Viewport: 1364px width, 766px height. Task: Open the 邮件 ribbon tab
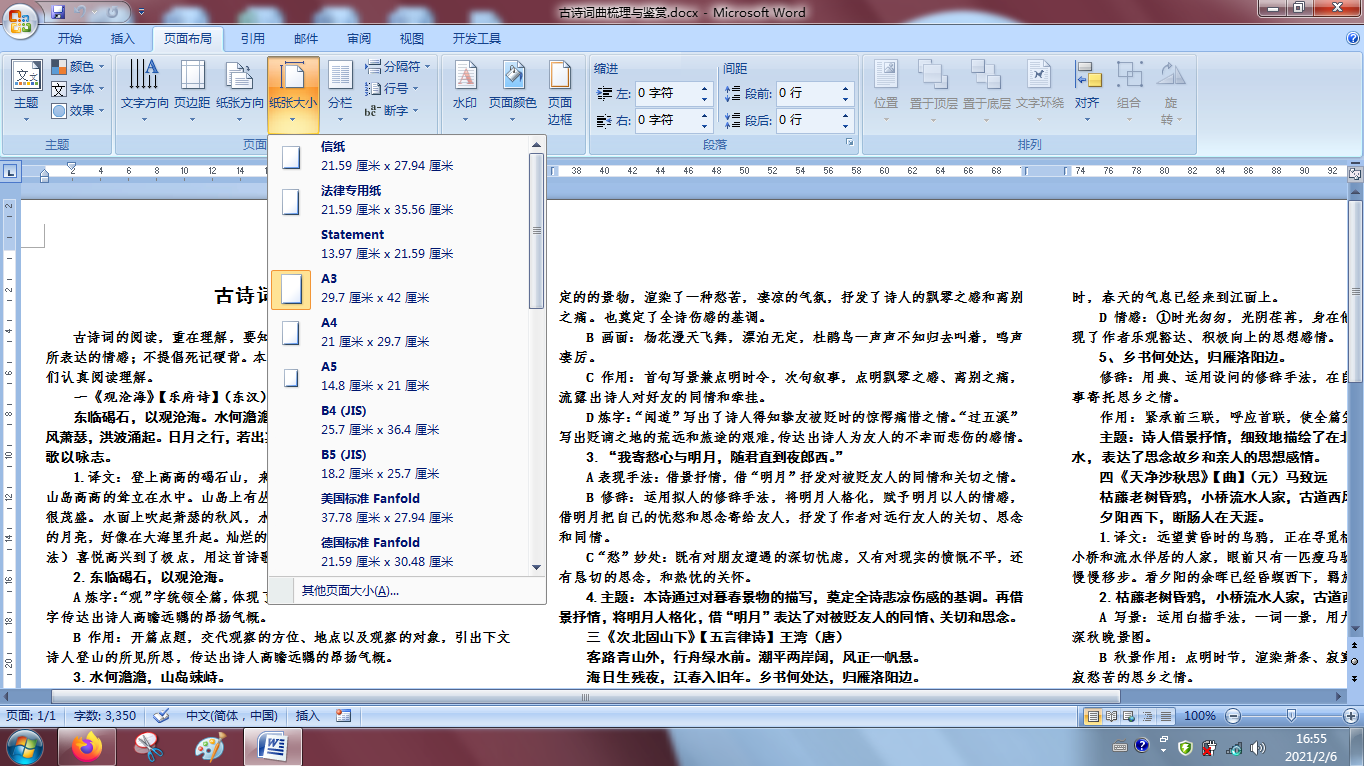click(305, 37)
